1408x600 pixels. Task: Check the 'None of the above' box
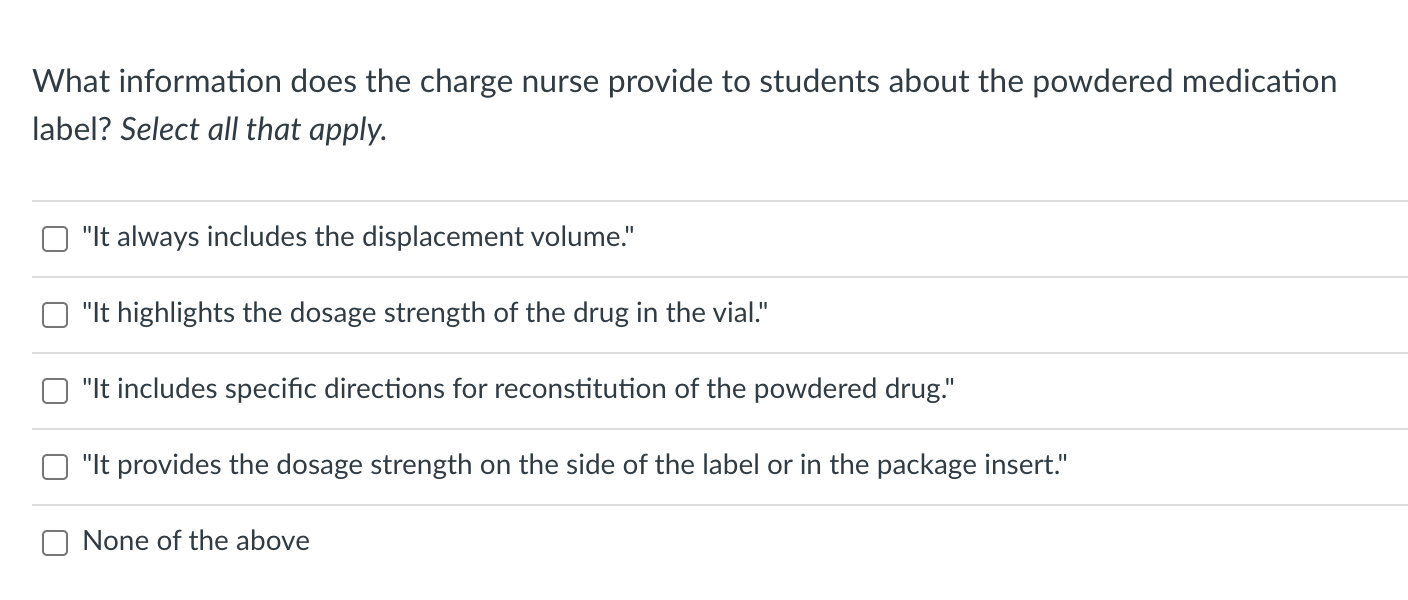coord(54,543)
